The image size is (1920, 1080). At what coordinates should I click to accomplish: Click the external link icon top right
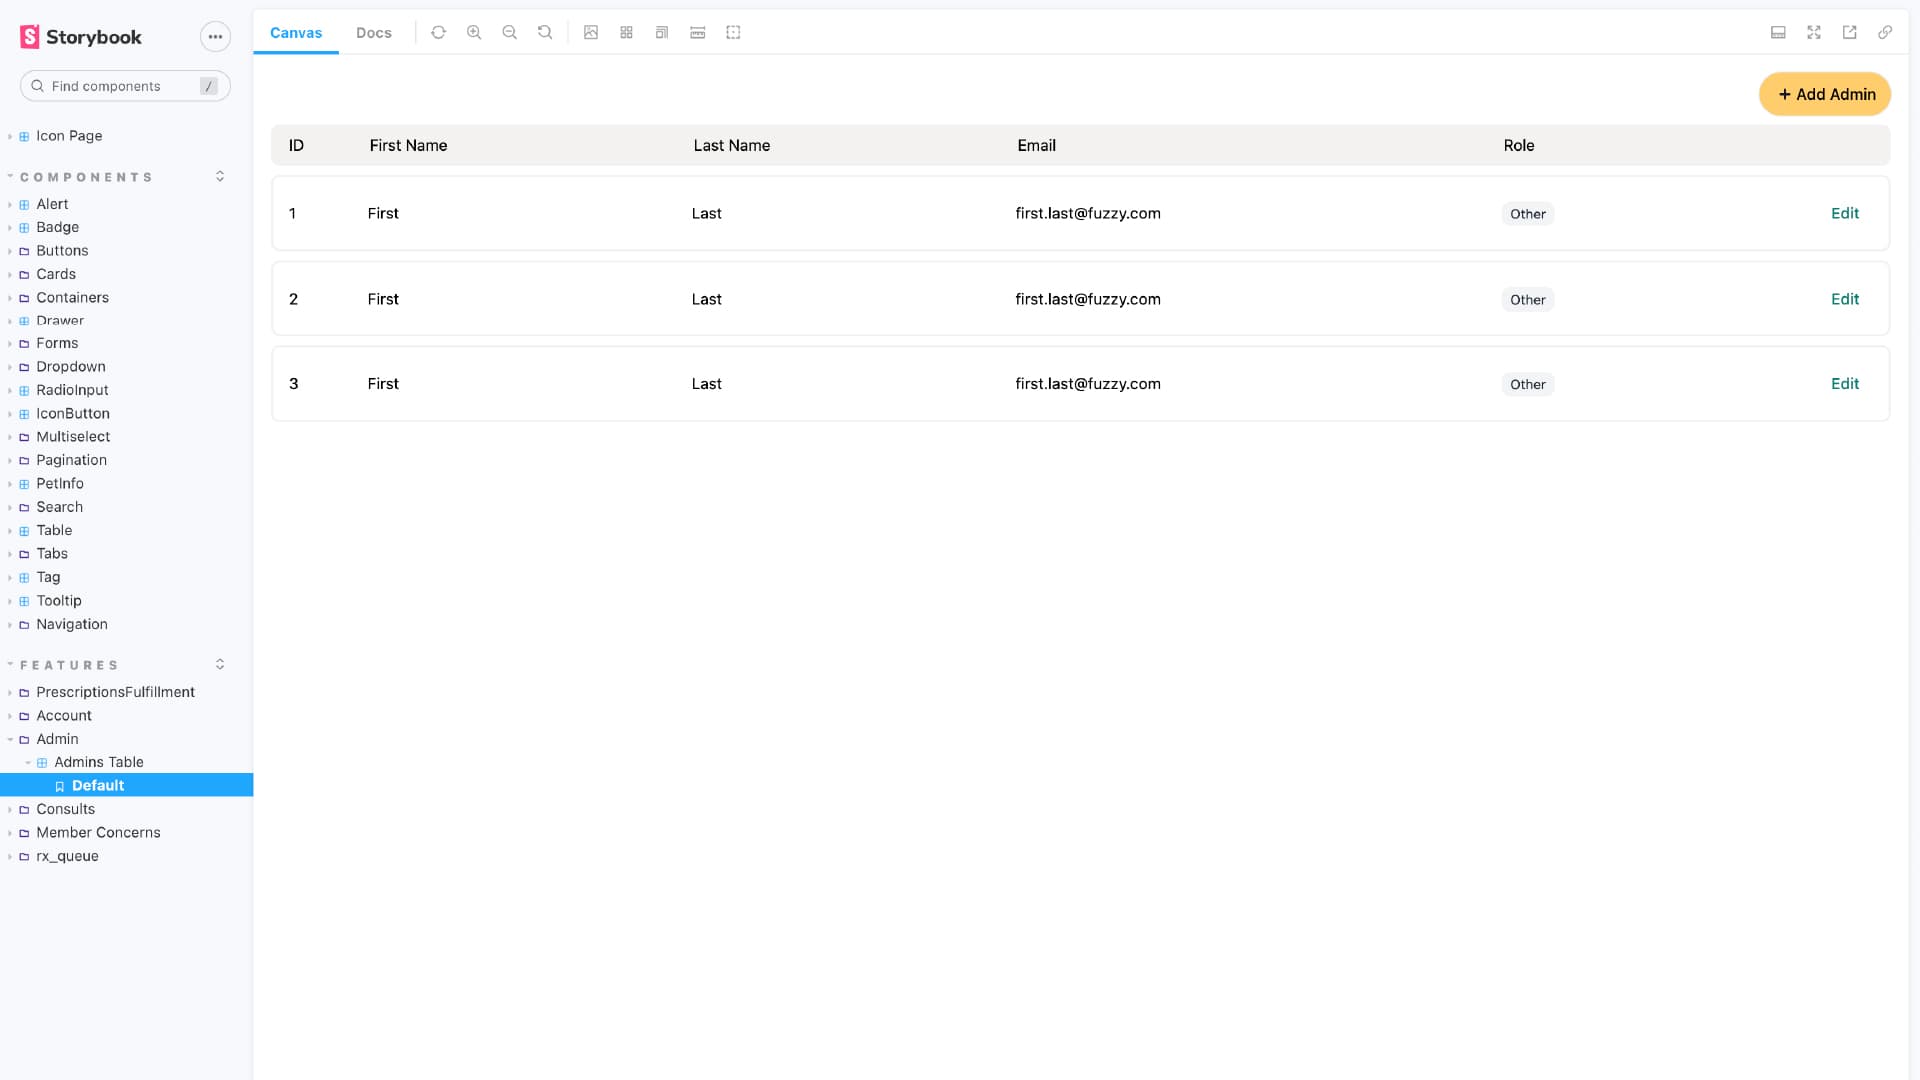click(x=1850, y=32)
